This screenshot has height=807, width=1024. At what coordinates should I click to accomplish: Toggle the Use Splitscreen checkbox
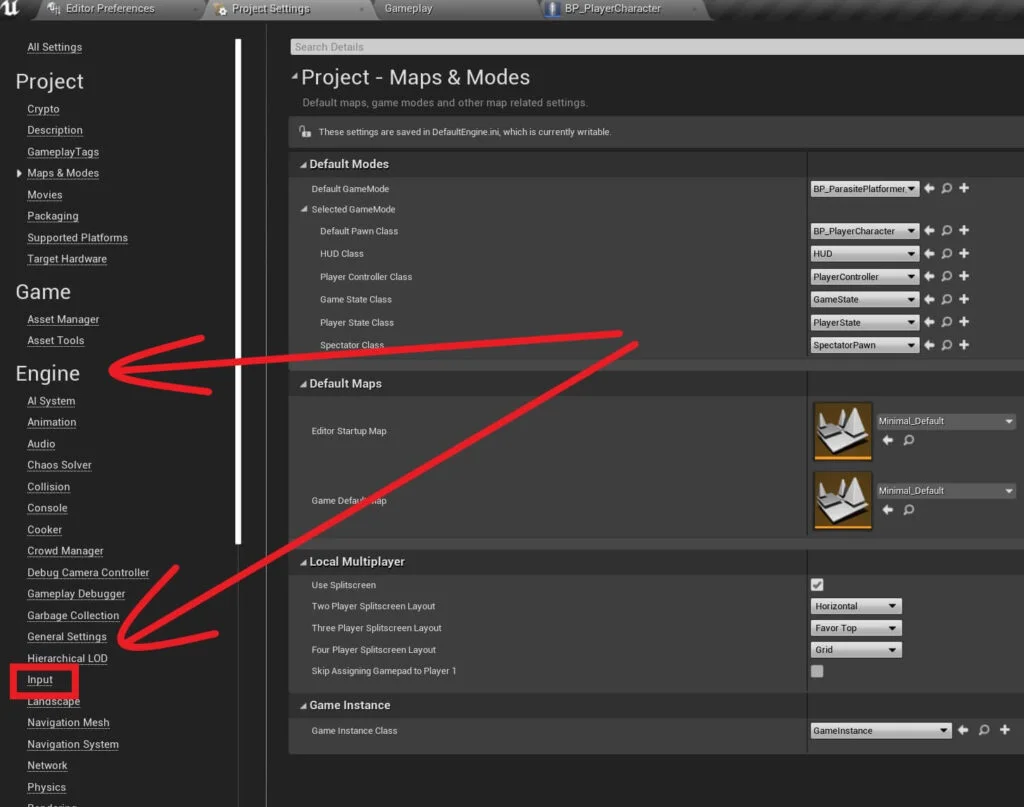pos(817,584)
